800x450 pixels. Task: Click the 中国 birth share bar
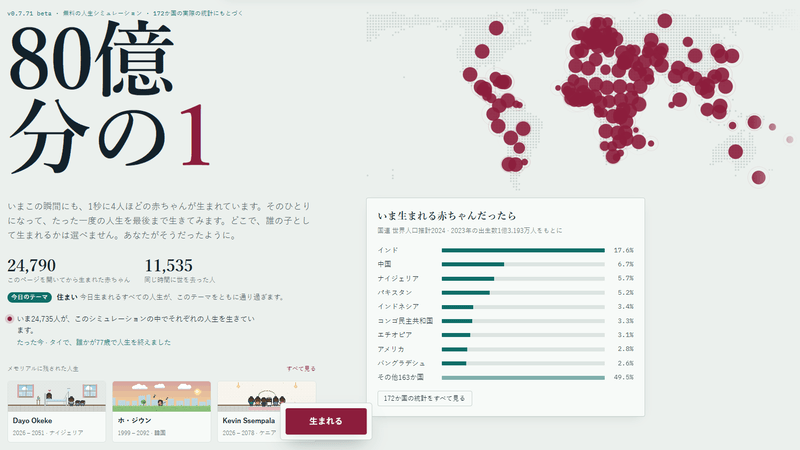(523, 264)
